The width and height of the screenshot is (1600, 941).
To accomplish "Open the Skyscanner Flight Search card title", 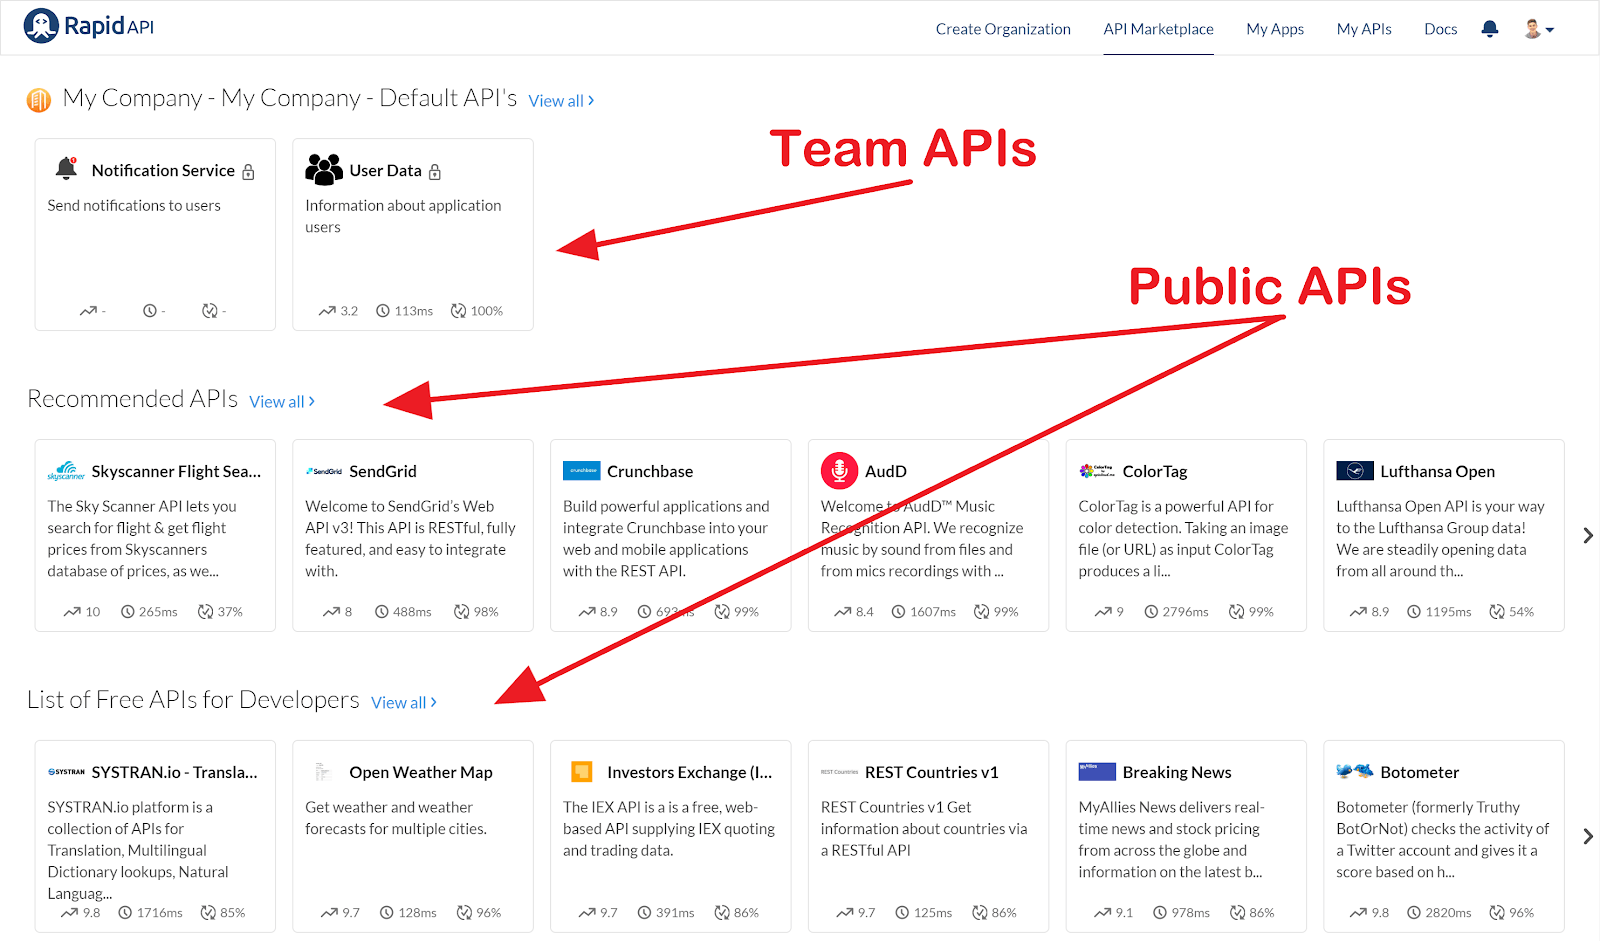I will [x=176, y=472].
